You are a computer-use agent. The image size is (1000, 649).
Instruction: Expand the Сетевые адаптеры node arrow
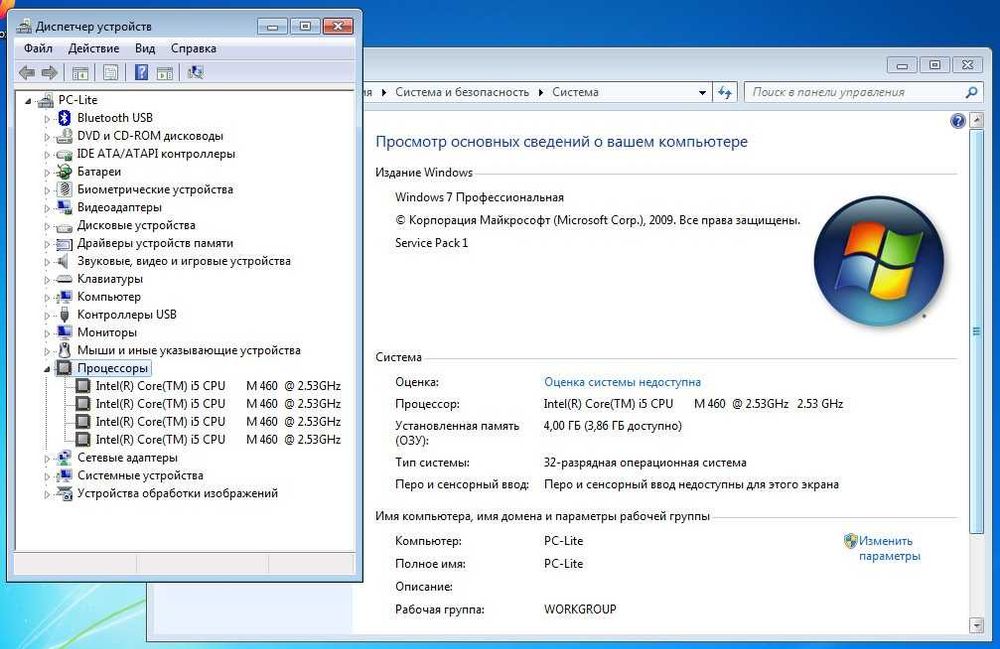pos(47,458)
